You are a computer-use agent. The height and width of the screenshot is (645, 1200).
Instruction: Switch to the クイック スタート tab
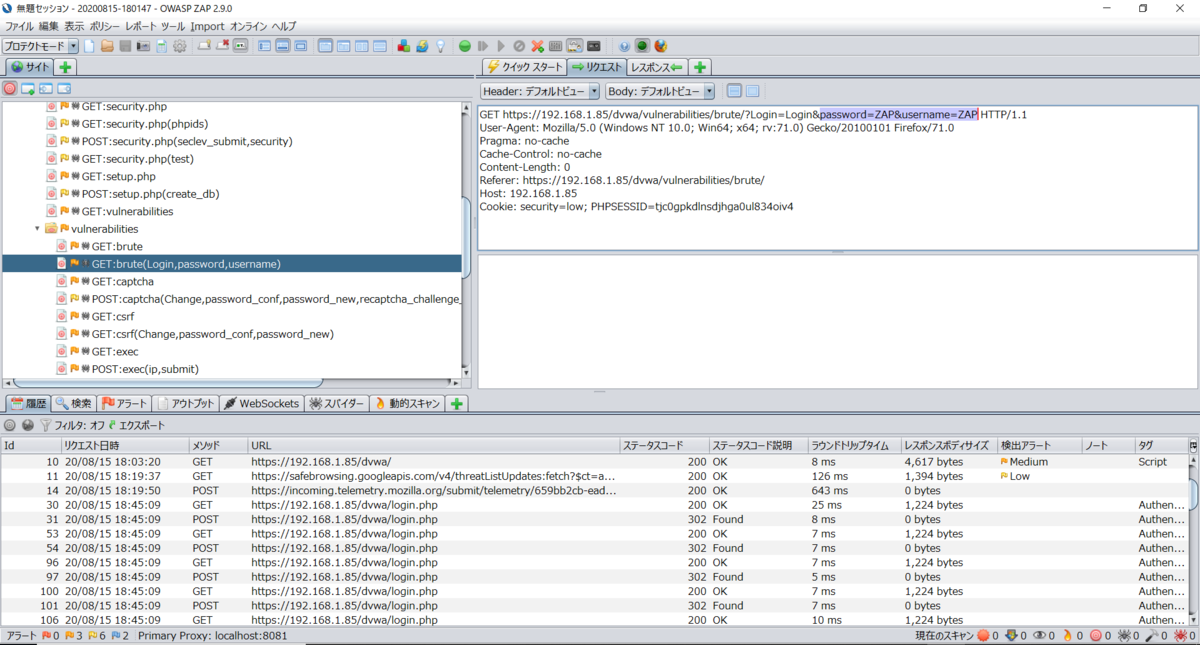[x=524, y=67]
